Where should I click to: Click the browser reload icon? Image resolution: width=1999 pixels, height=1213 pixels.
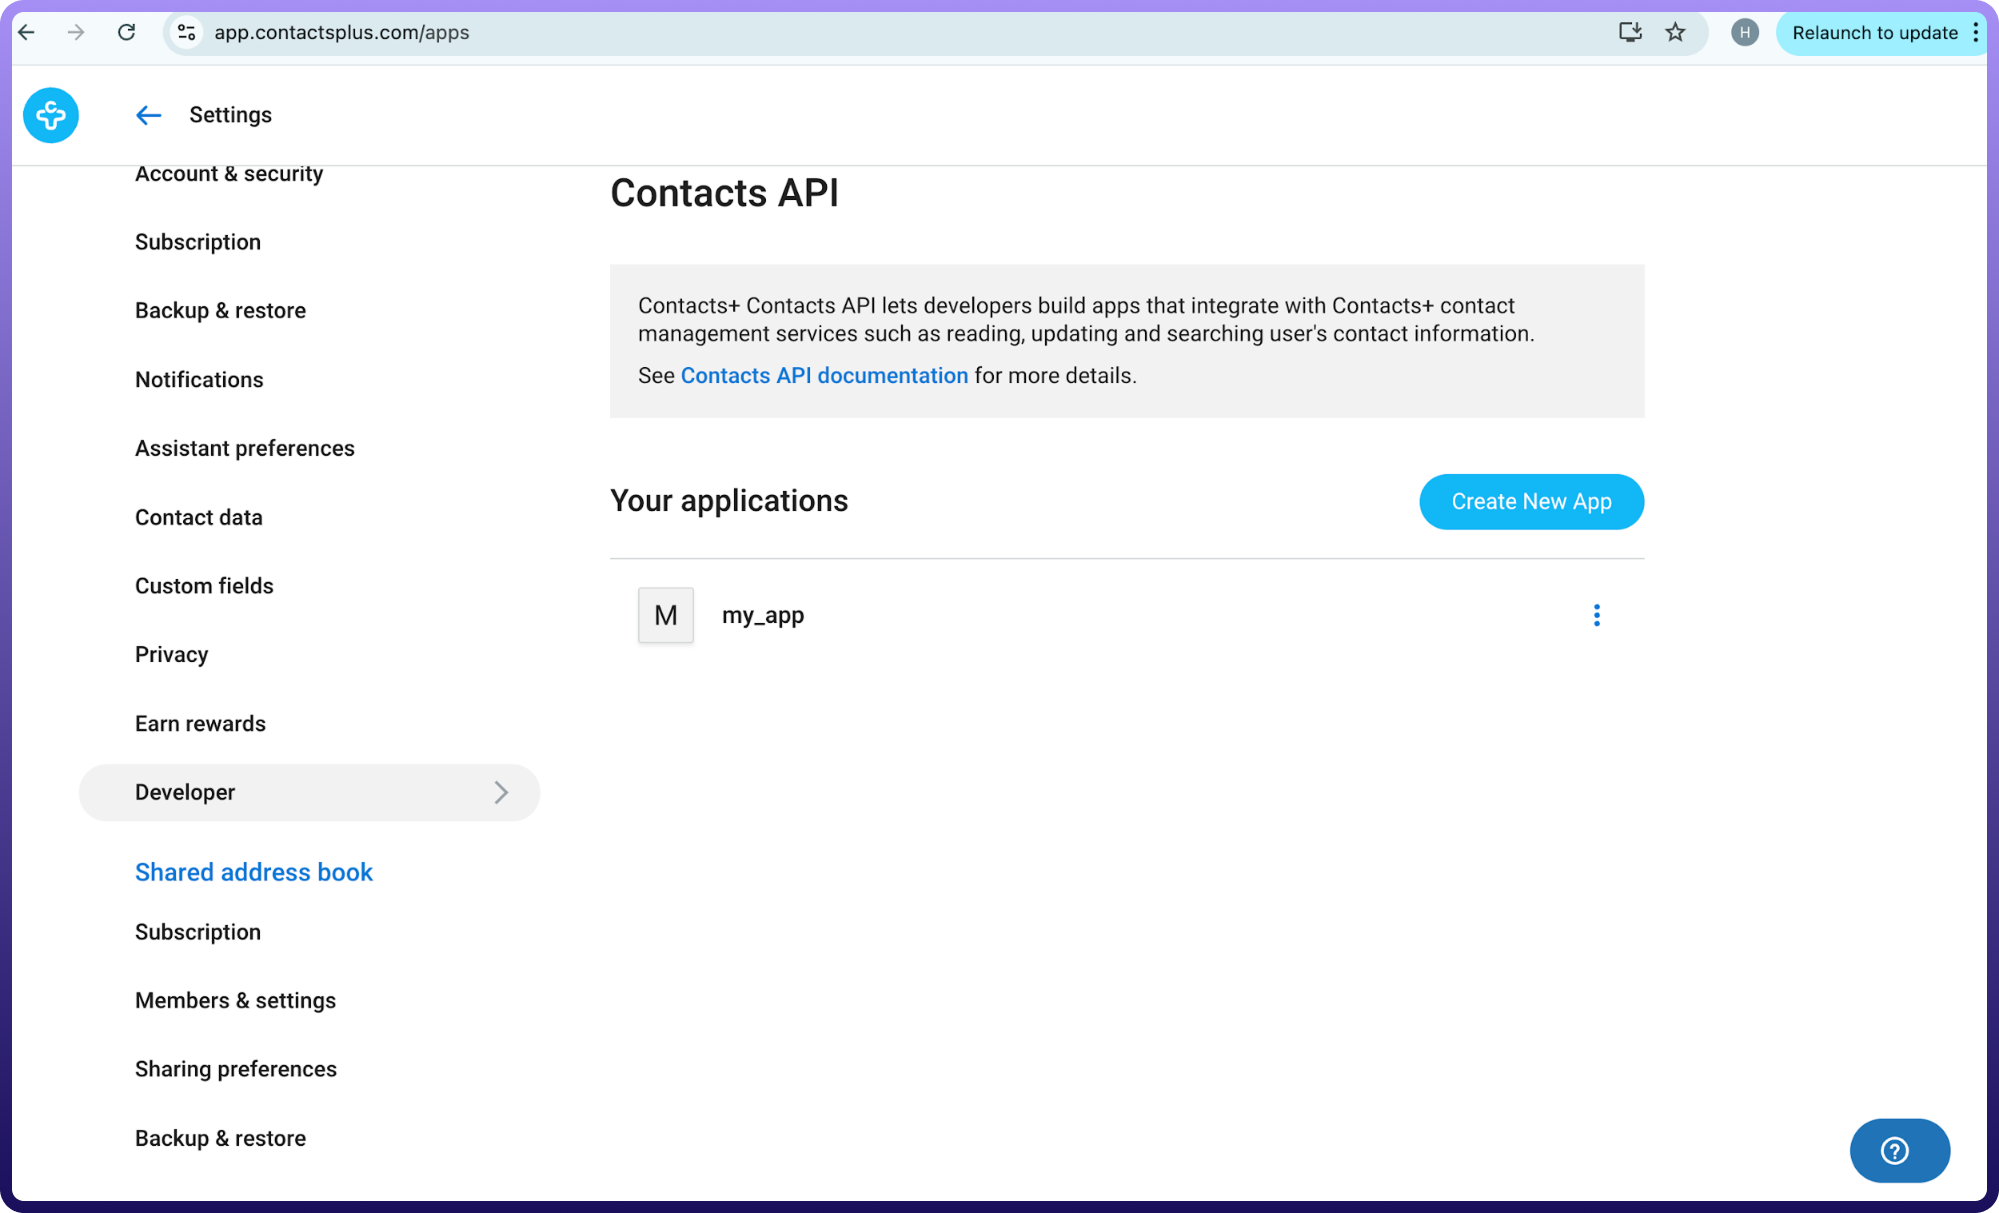coord(126,32)
